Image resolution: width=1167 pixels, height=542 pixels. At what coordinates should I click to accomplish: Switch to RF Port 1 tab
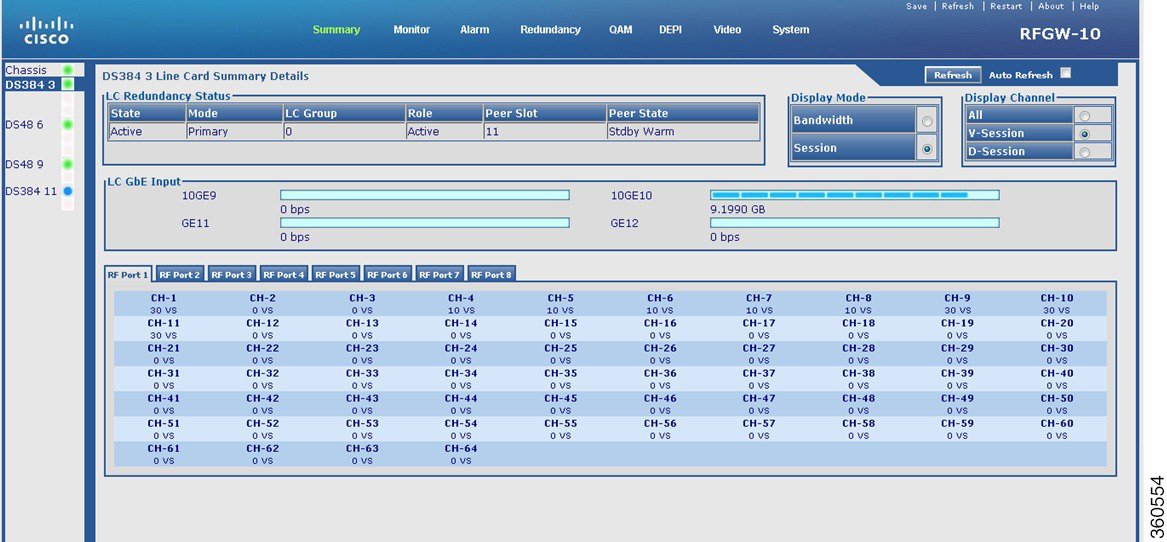pos(129,275)
